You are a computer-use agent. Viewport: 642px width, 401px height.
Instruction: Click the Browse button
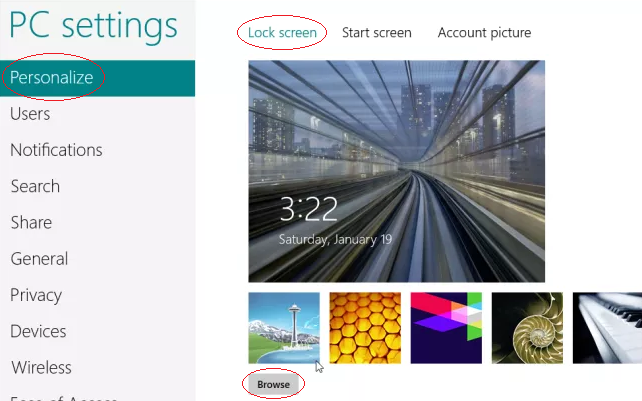[x=274, y=385]
